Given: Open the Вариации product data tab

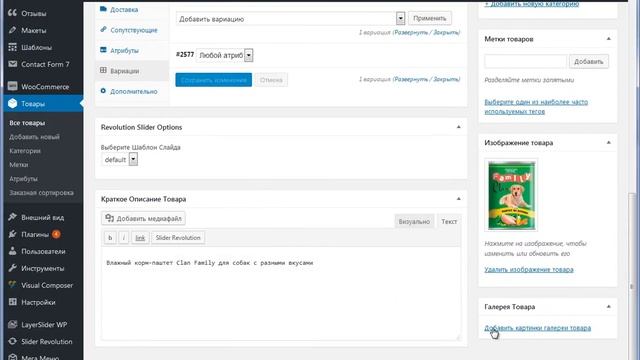Looking at the screenshot, I should click(132, 71).
